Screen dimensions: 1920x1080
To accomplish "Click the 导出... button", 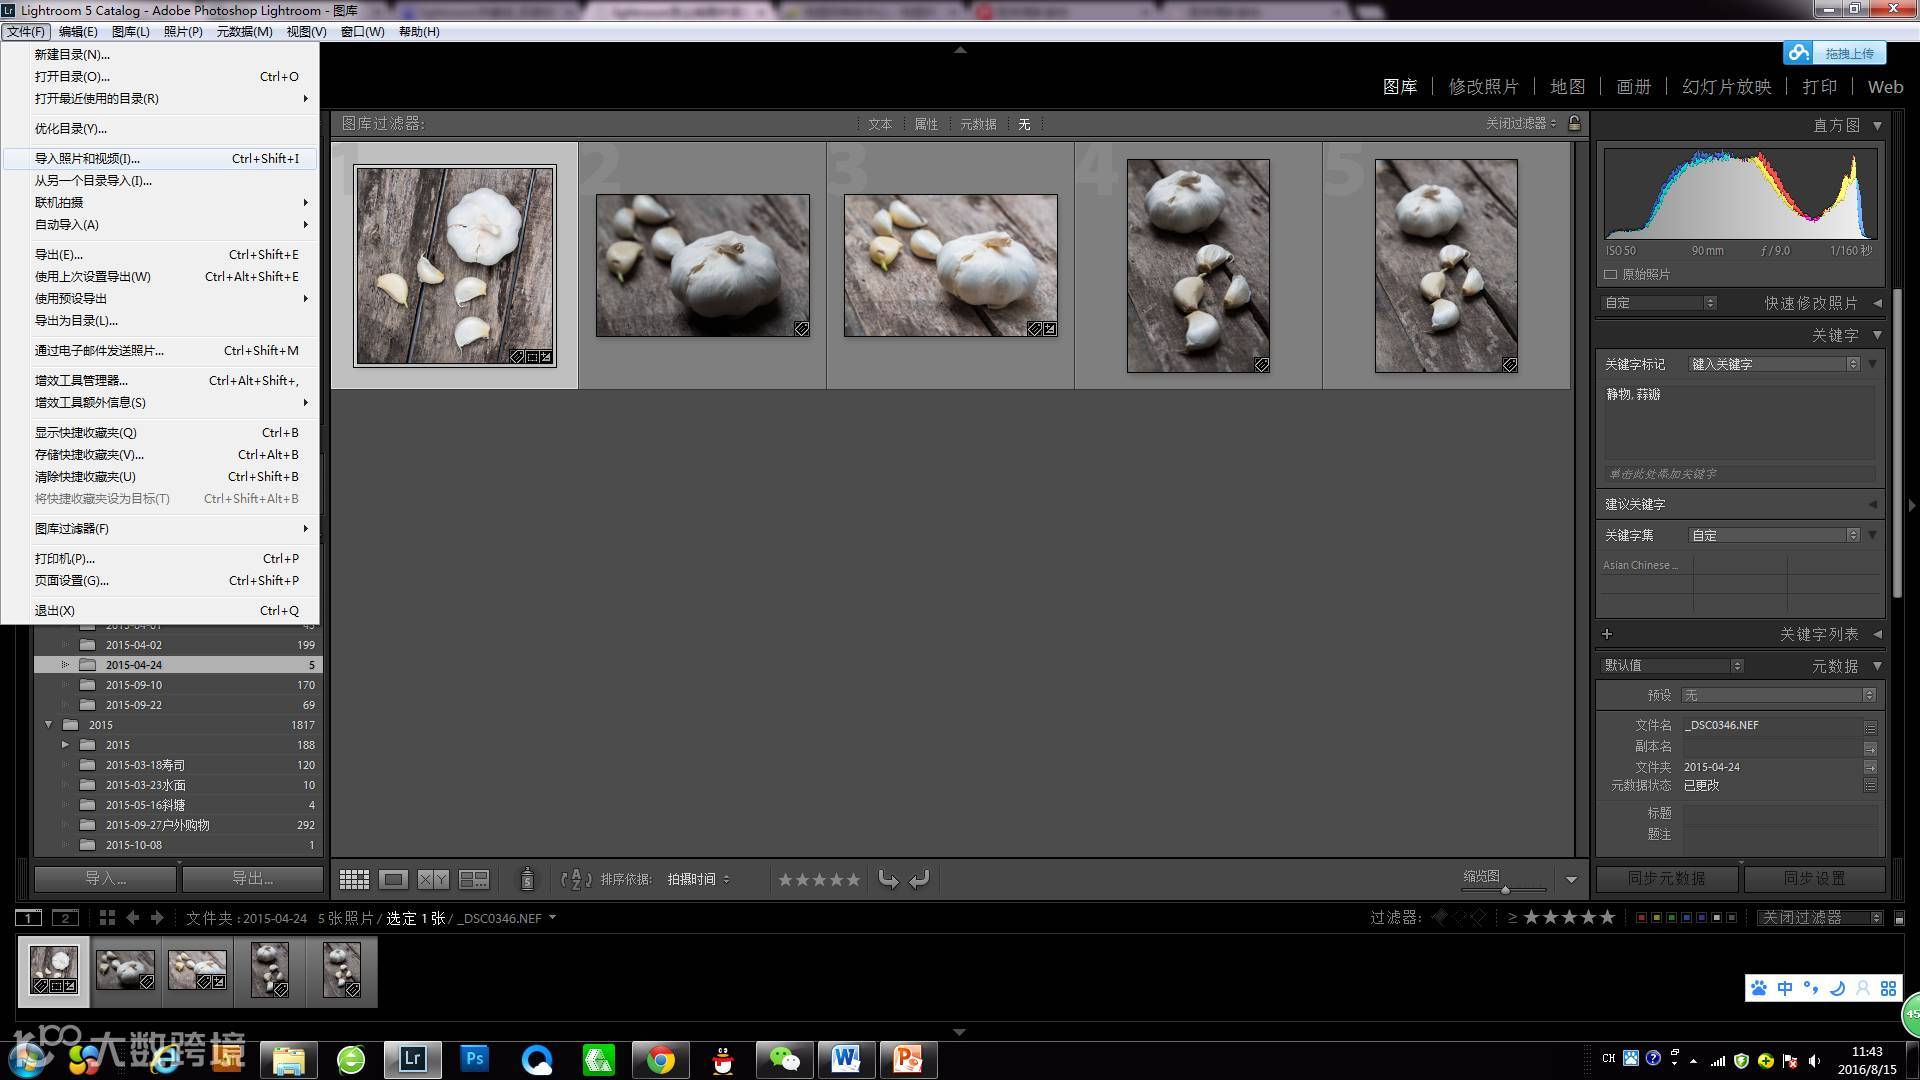I will (x=252, y=878).
